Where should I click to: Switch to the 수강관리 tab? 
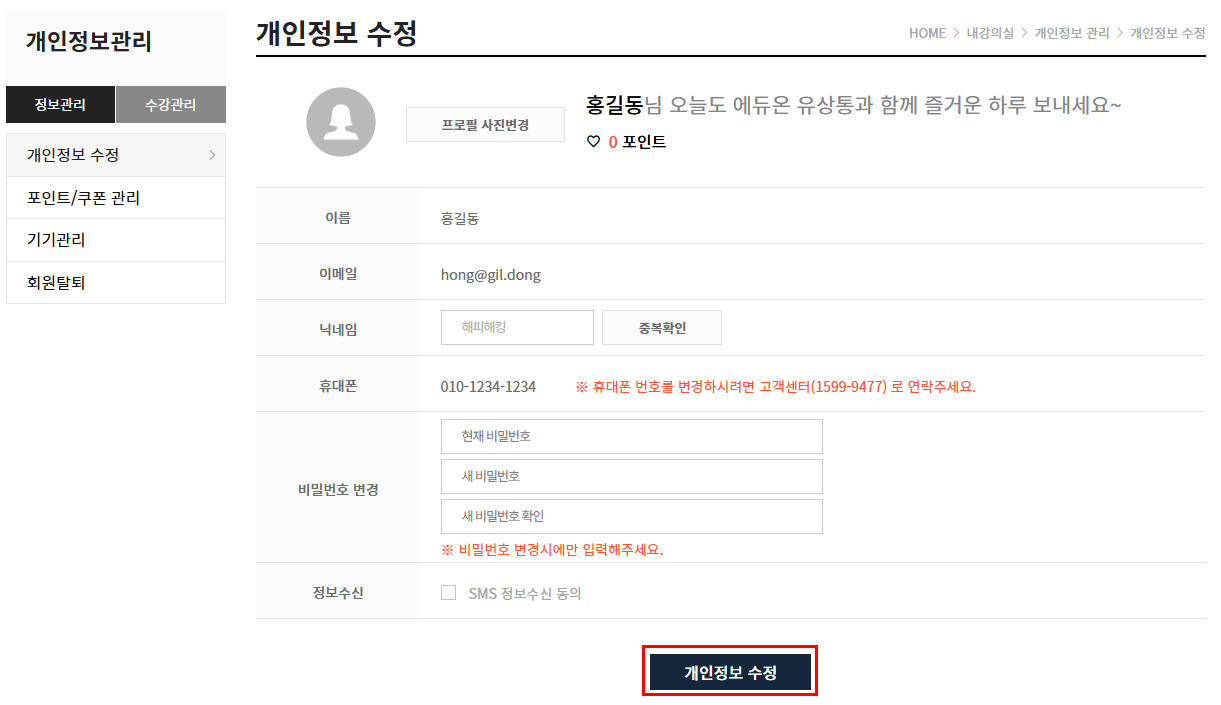click(170, 104)
